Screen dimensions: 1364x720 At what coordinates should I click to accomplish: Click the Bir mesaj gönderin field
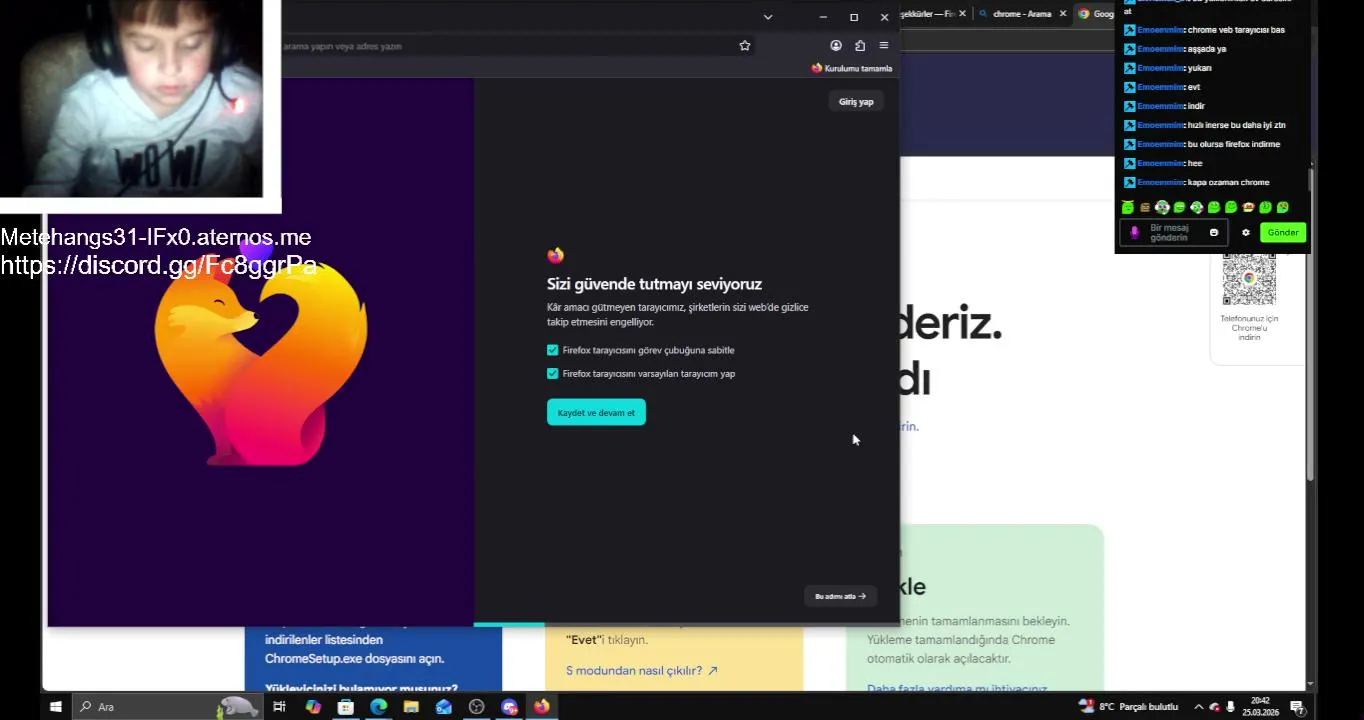pos(1175,232)
